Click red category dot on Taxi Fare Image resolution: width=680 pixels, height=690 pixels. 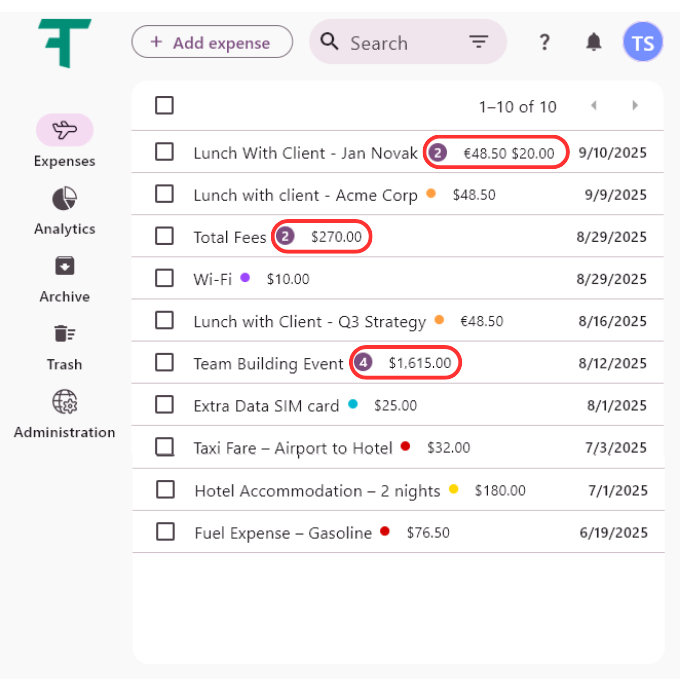[405, 447]
